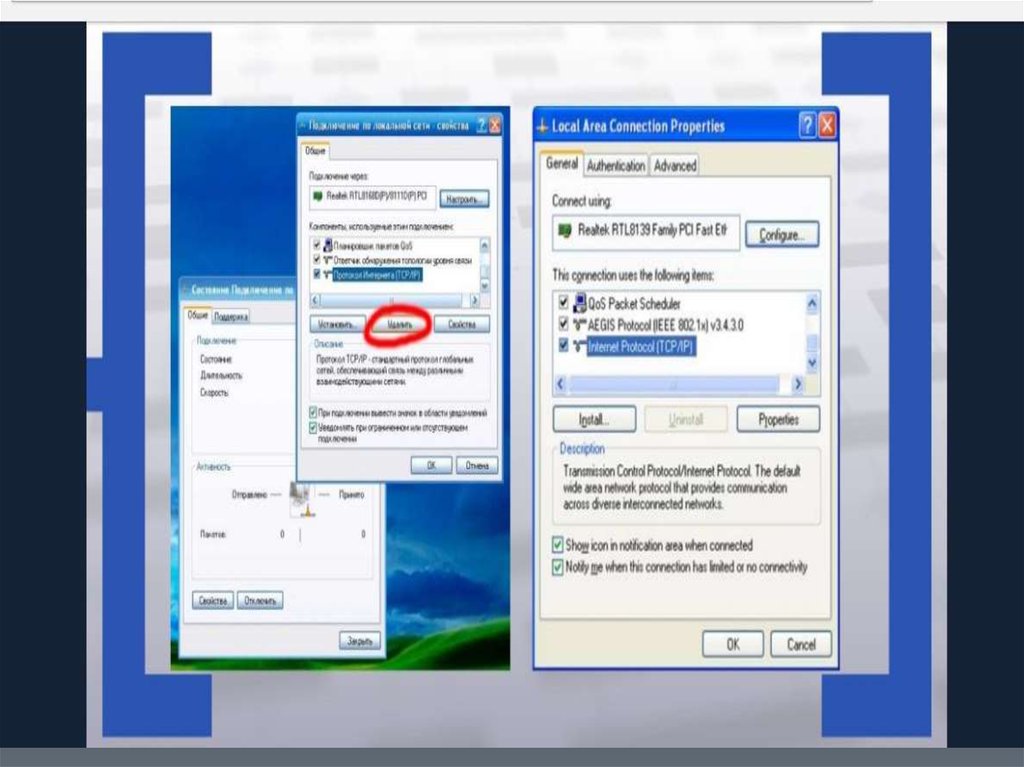Click right arrow of horizontal items scrollbar
The width and height of the screenshot is (1024, 767).
[797, 384]
